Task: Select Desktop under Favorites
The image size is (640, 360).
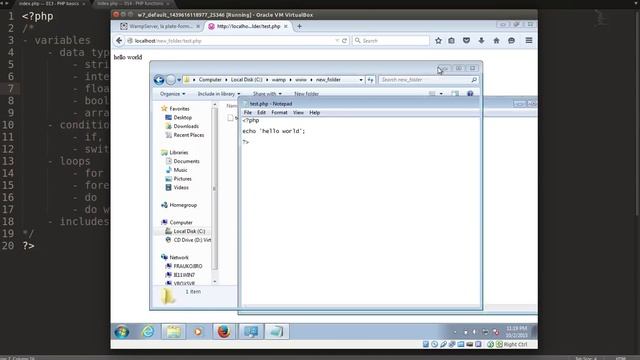Action: (182, 118)
